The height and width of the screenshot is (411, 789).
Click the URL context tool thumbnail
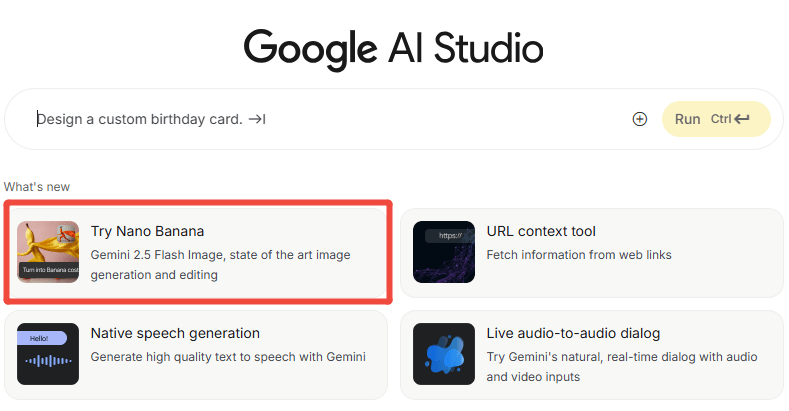point(444,252)
